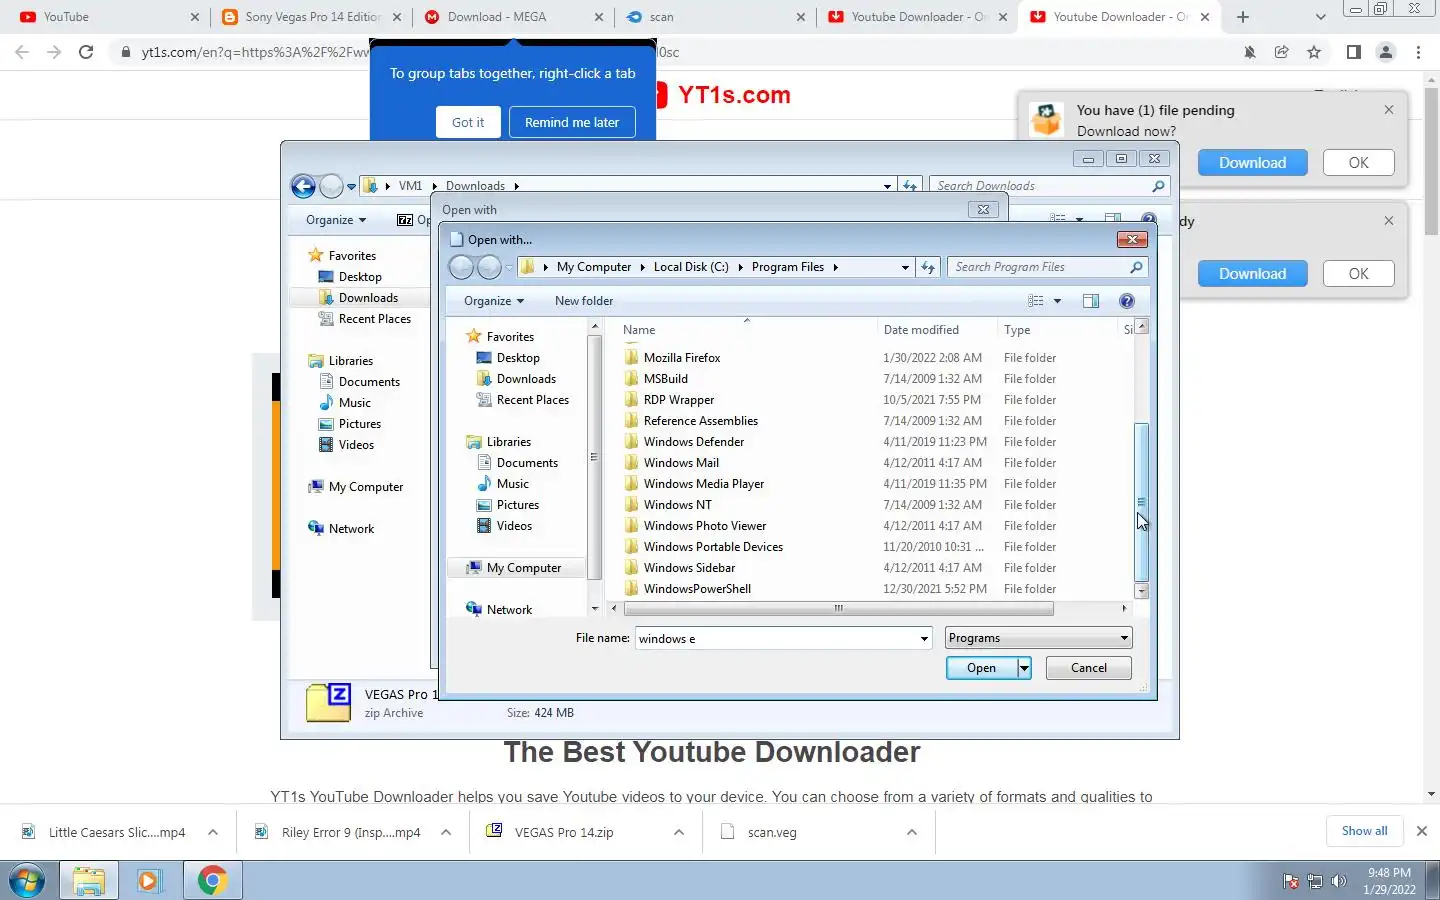Refresh the Program Files address bar

pyautogui.click(x=928, y=267)
